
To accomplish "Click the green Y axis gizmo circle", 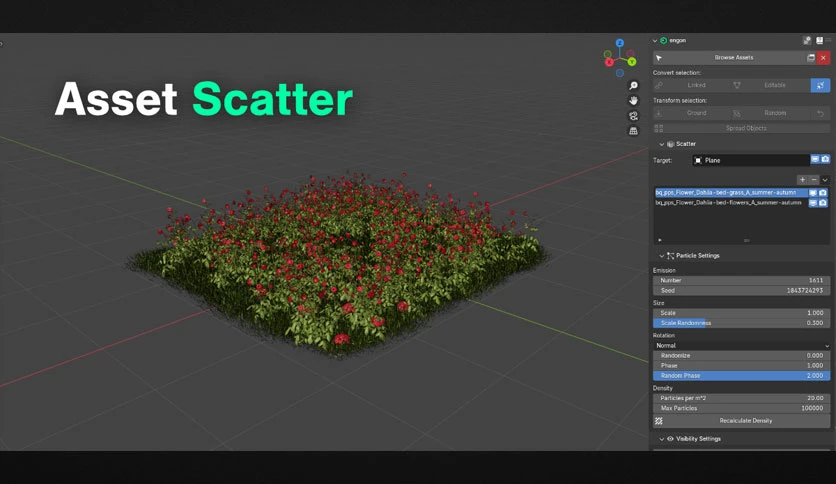I will click(x=632, y=62).
